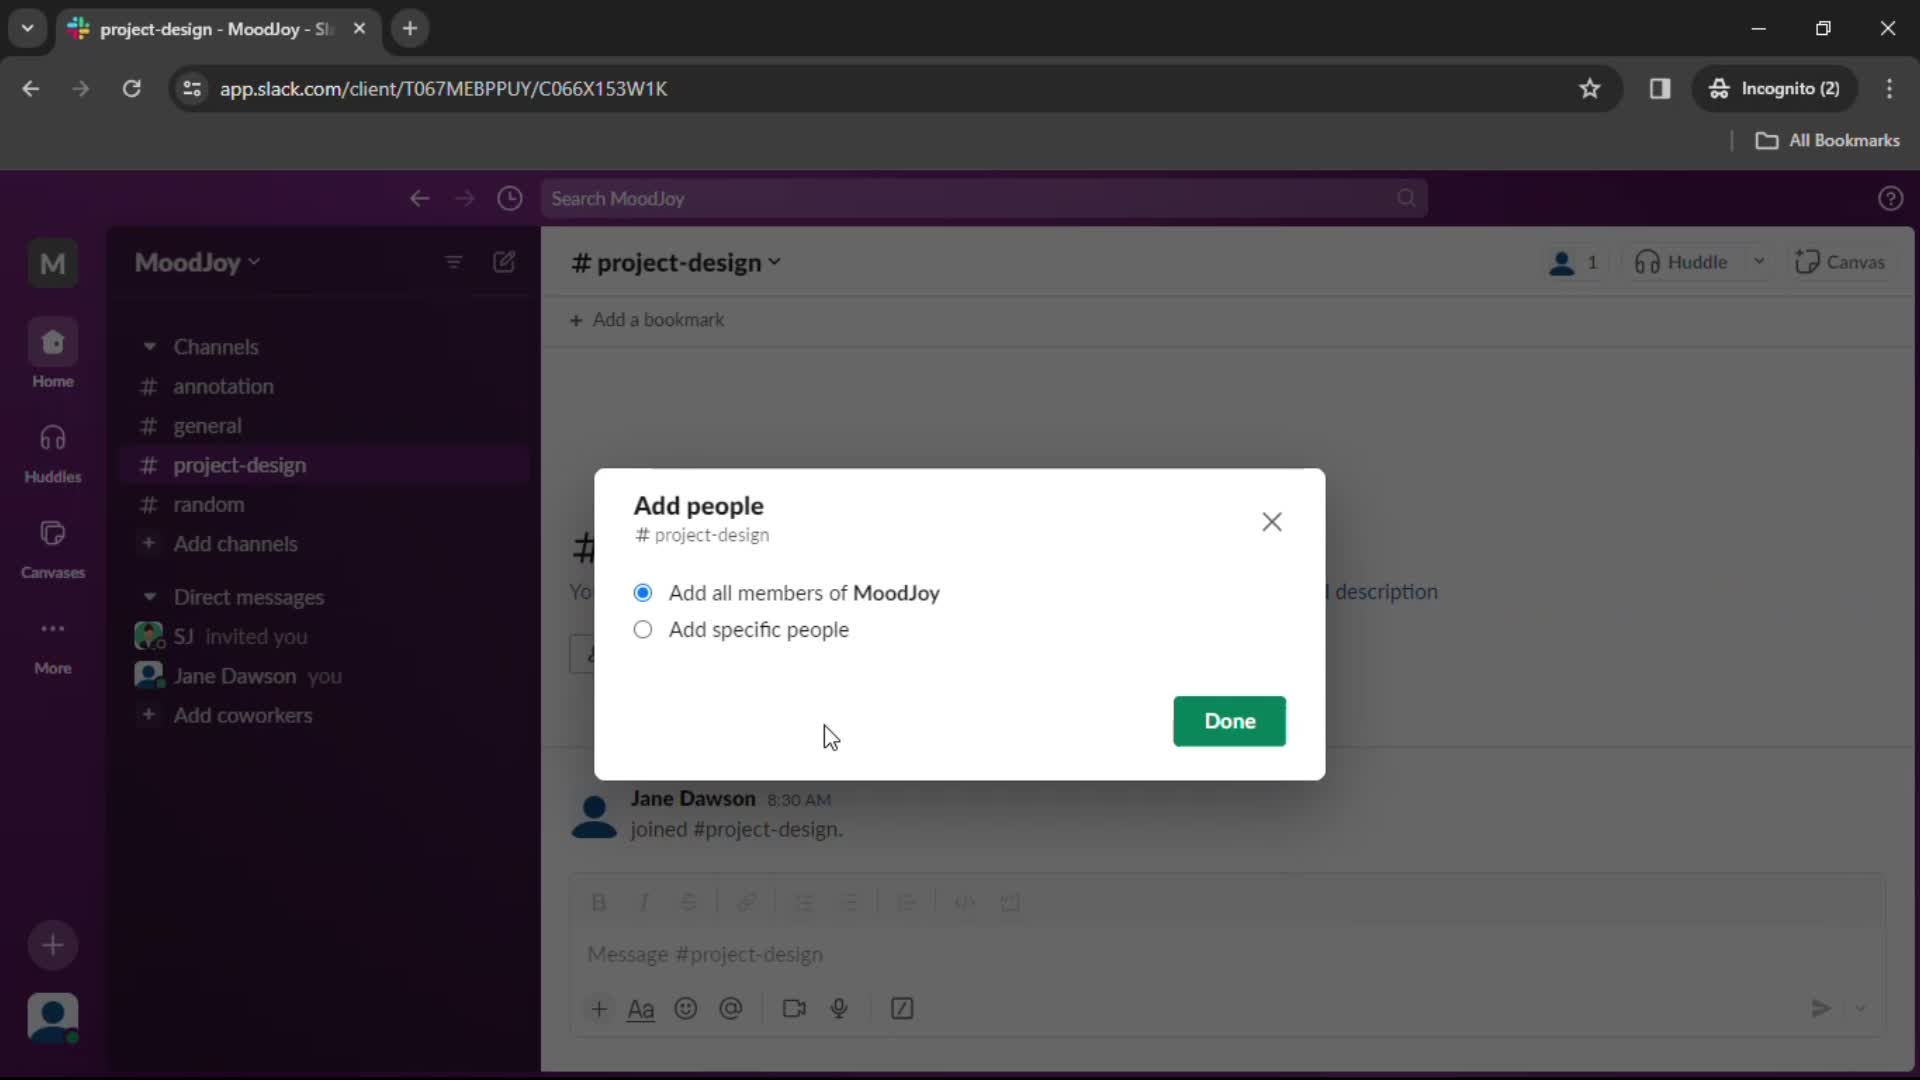Select Add specific people option
Image resolution: width=1920 pixels, height=1080 pixels.
point(644,629)
